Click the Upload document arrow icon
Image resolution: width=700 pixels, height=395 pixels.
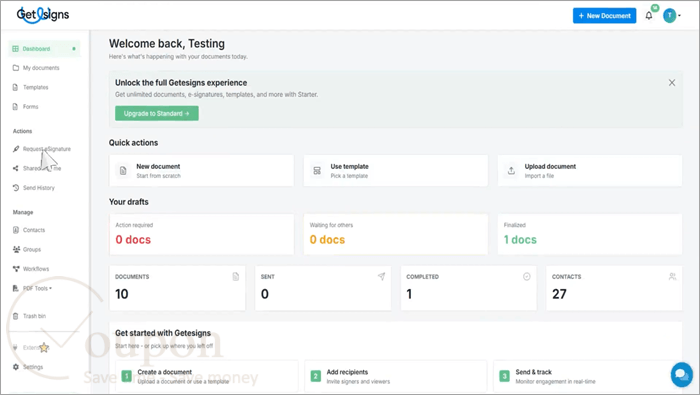point(511,170)
